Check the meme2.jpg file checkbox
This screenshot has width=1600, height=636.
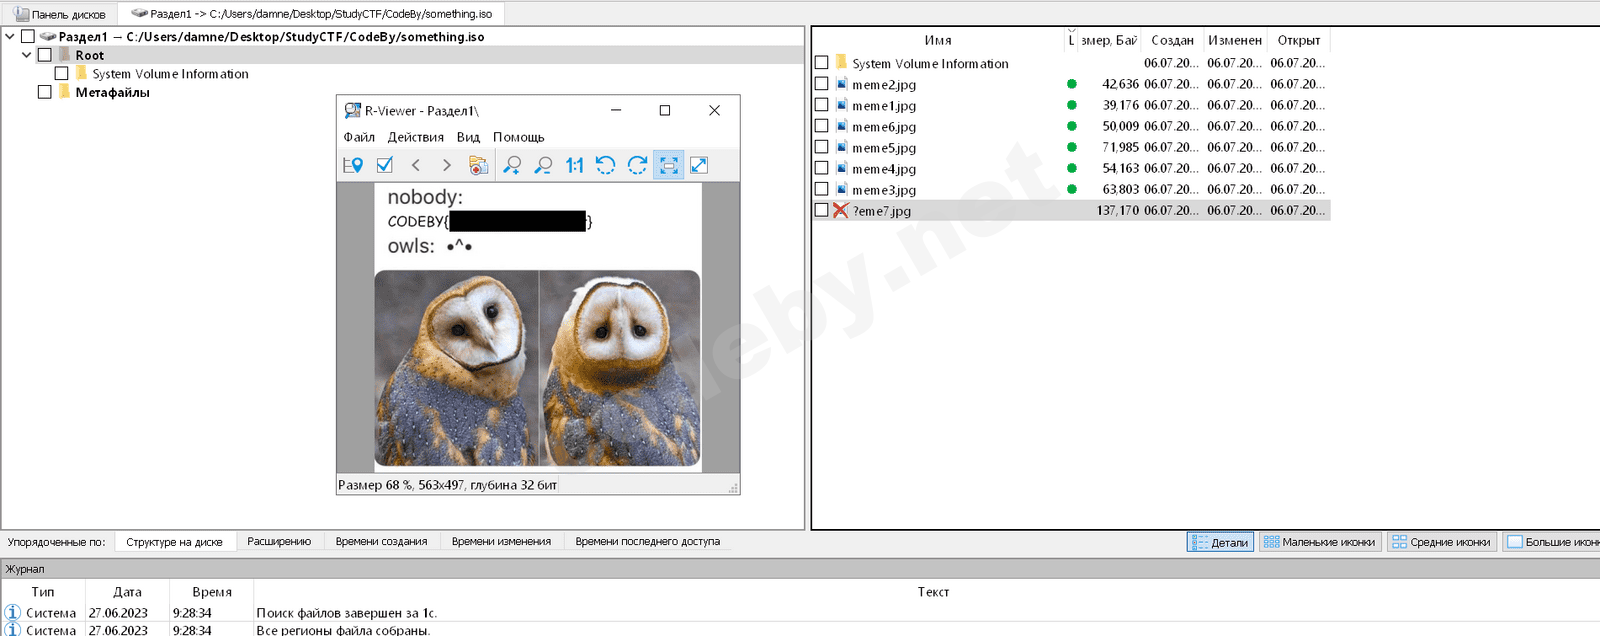tap(822, 84)
